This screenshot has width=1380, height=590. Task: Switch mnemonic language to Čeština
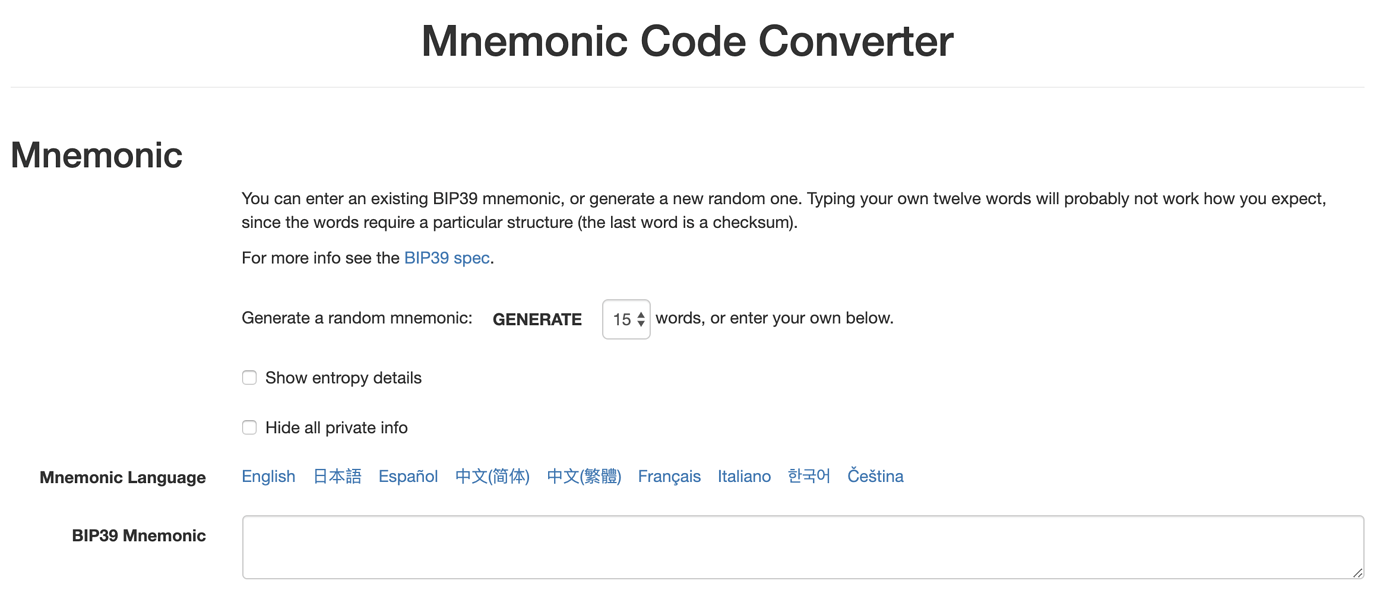coord(875,477)
